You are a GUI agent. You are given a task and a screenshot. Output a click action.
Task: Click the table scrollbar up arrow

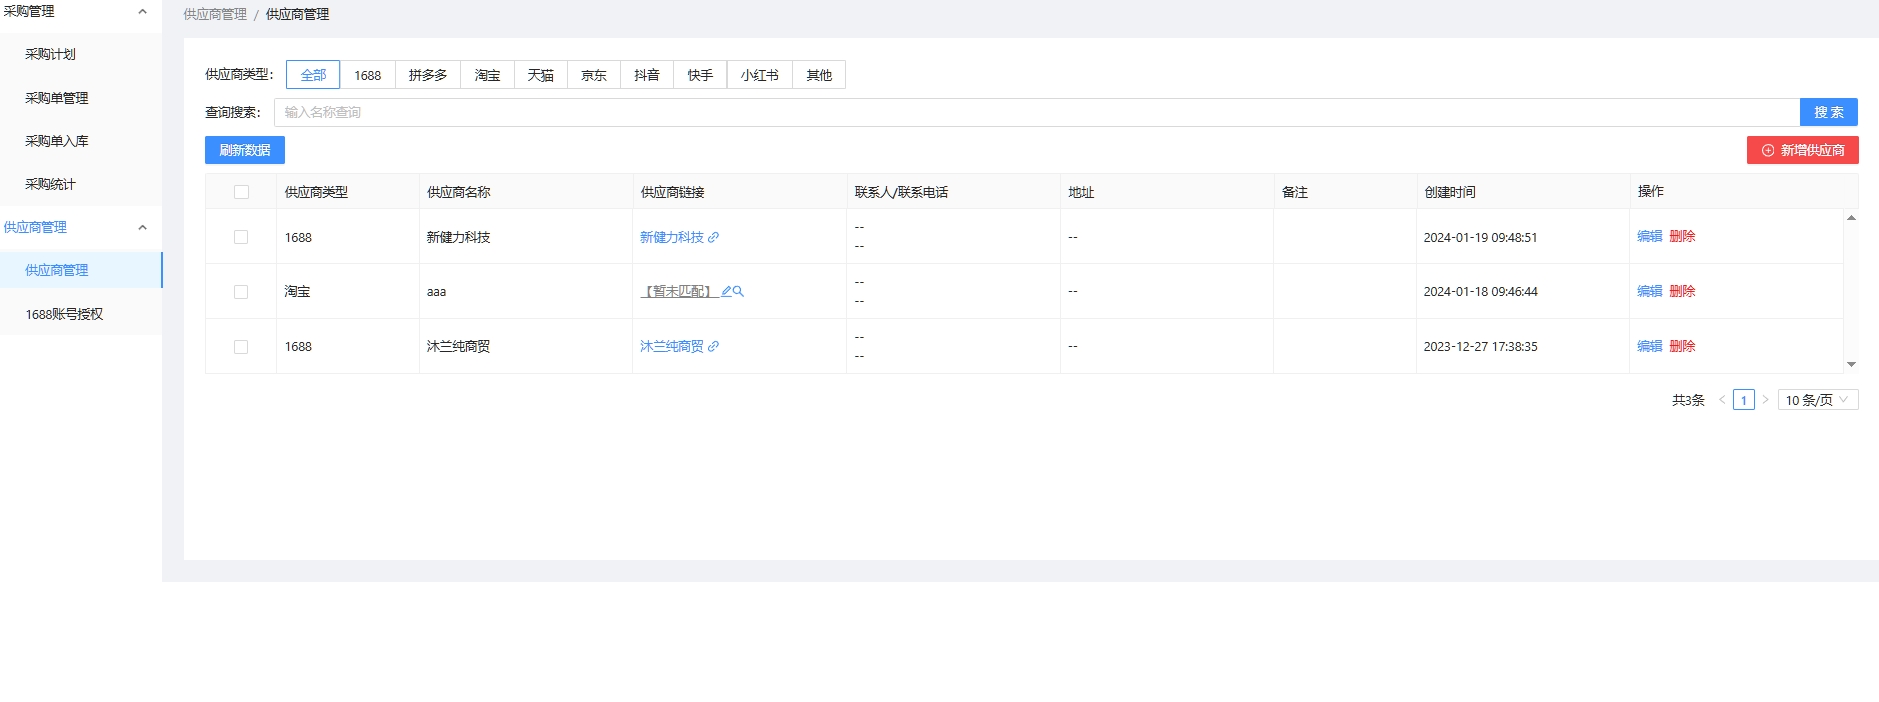coord(1851,217)
